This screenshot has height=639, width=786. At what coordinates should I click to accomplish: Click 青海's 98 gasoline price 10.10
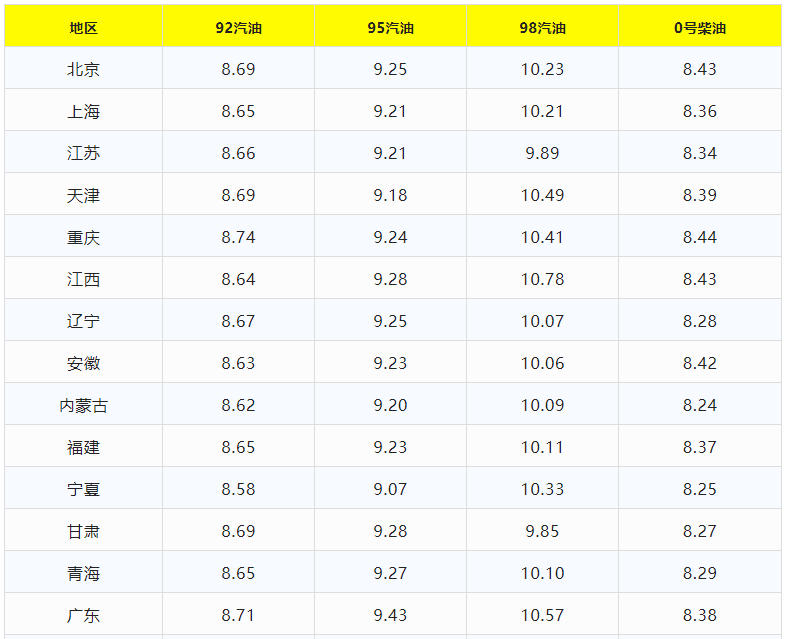(x=542, y=574)
